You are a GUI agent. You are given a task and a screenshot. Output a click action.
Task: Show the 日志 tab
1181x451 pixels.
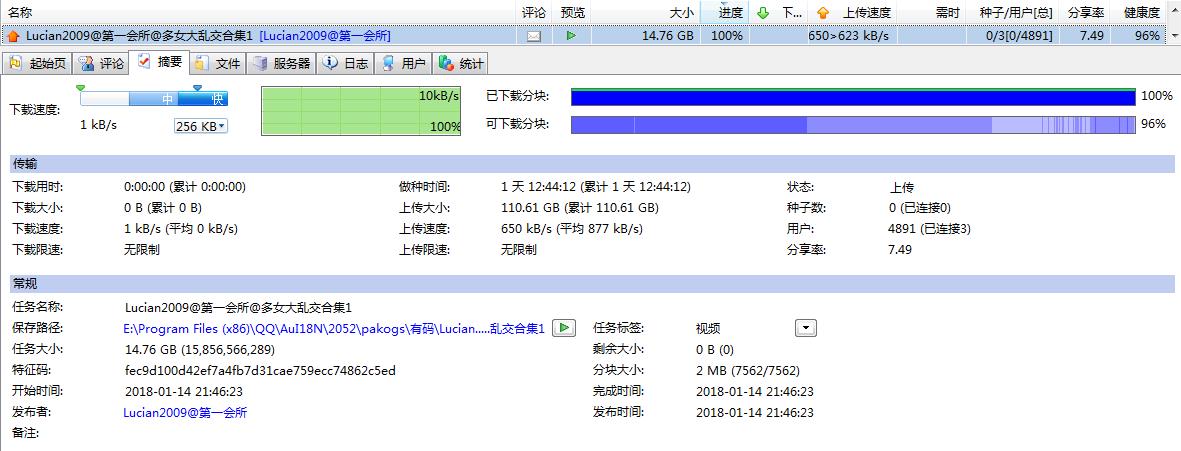[x=346, y=64]
